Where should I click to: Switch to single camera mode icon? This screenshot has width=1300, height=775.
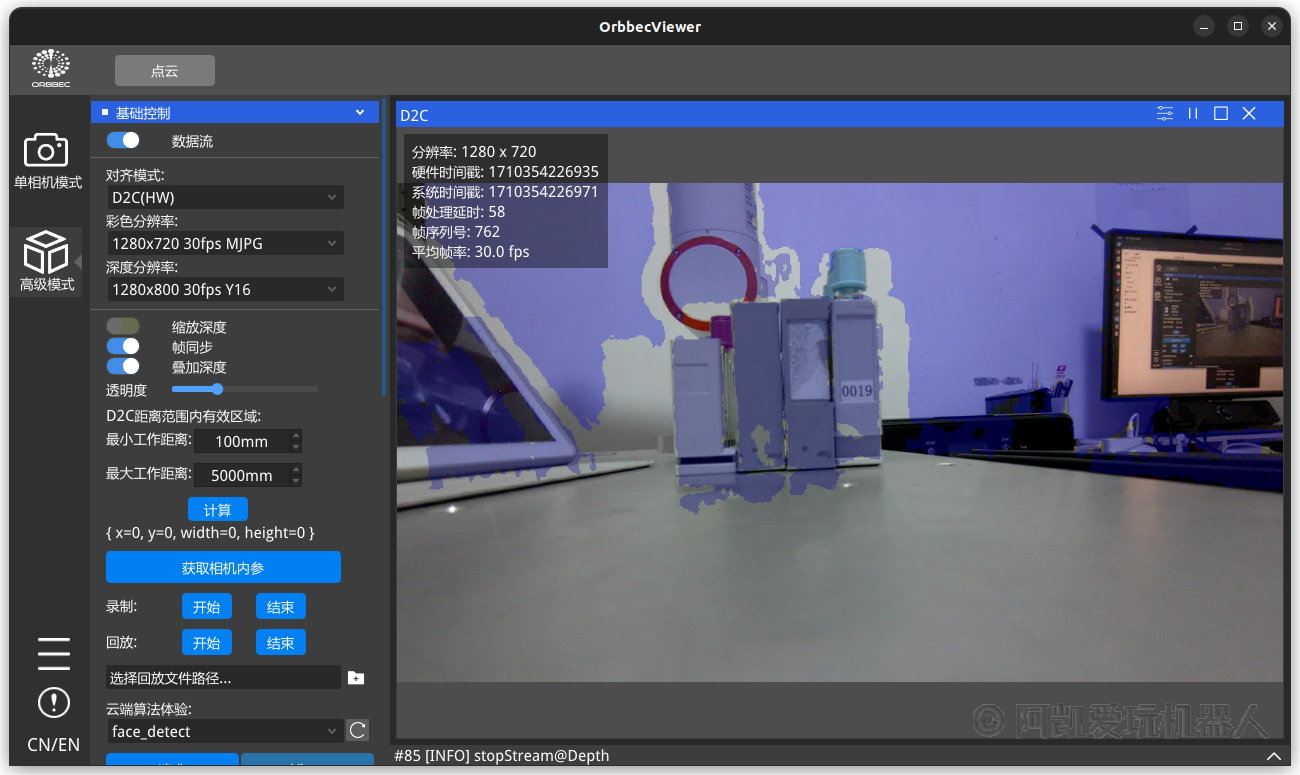46,150
